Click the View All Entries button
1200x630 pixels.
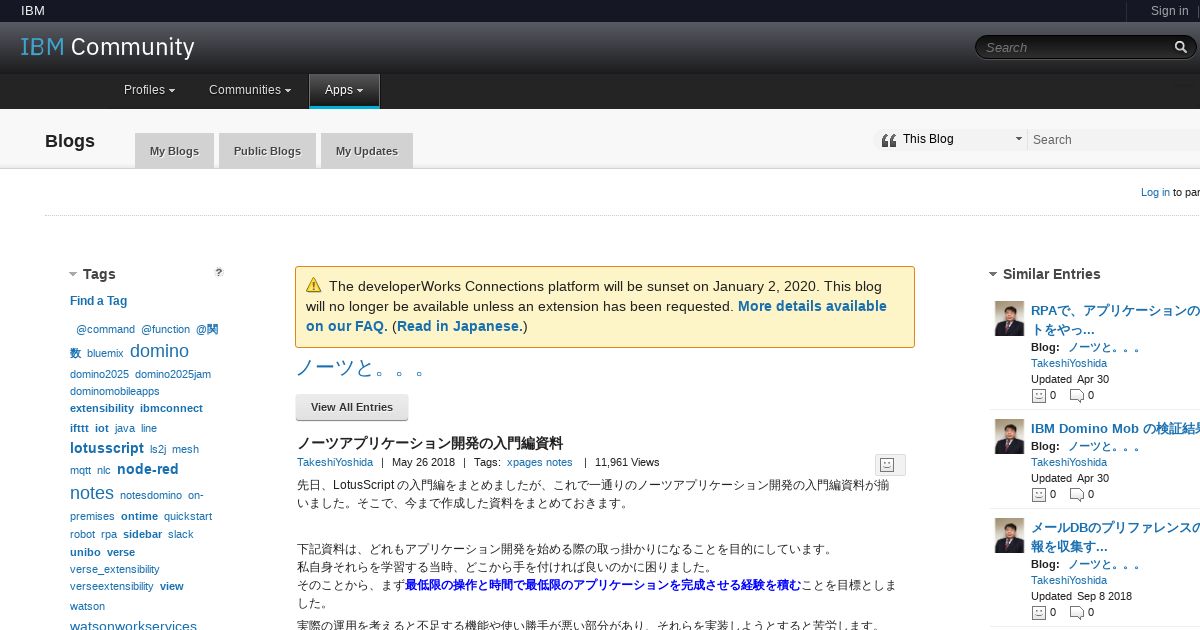[352, 407]
